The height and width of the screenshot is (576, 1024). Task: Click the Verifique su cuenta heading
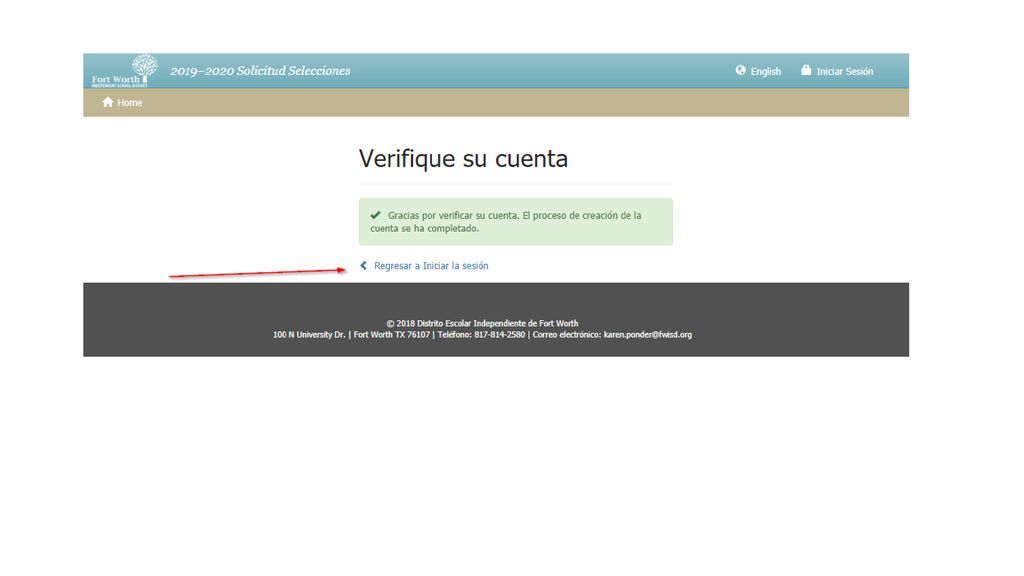pos(464,159)
